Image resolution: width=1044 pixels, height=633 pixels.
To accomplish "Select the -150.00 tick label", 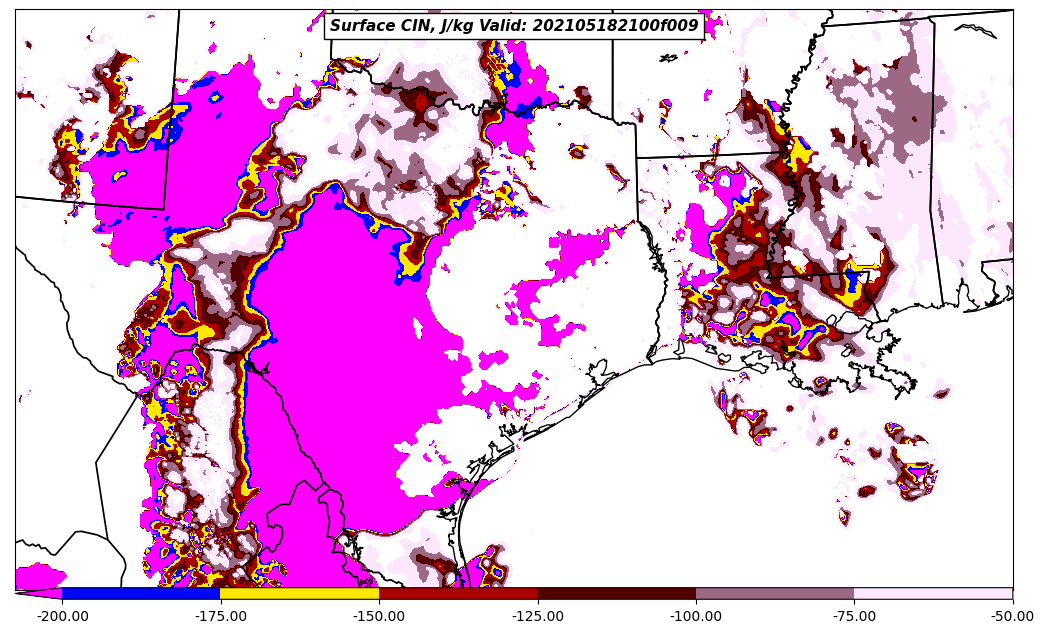I will click(379, 616).
